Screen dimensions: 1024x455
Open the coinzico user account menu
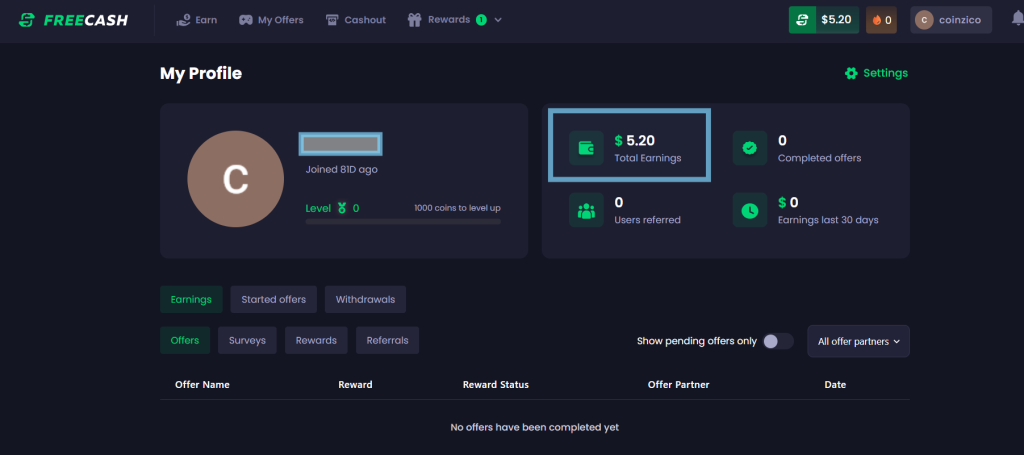[x=950, y=20]
